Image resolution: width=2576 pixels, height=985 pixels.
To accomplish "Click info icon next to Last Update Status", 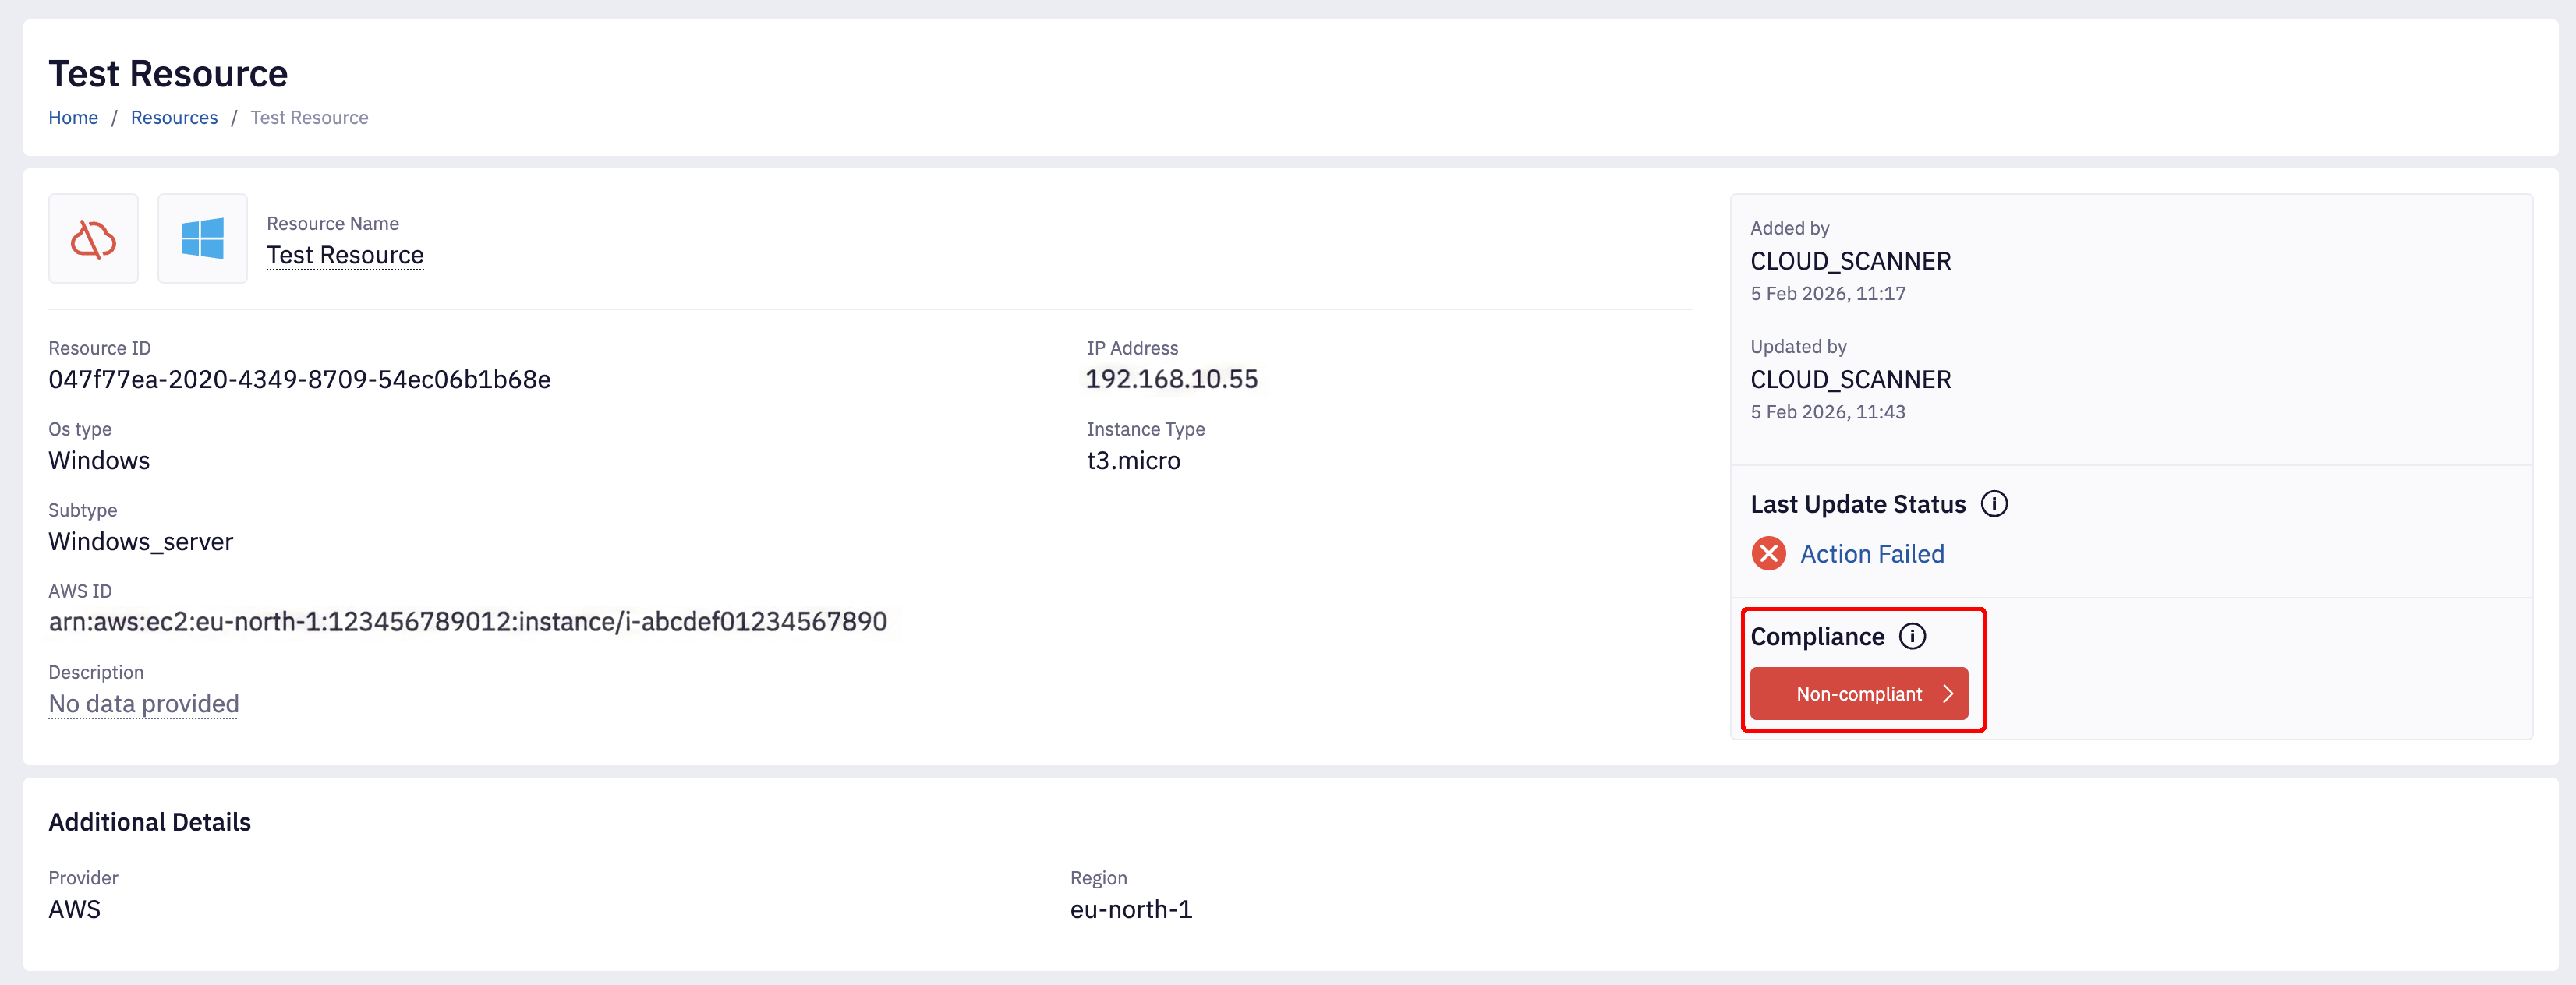I will tap(1993, 504).
